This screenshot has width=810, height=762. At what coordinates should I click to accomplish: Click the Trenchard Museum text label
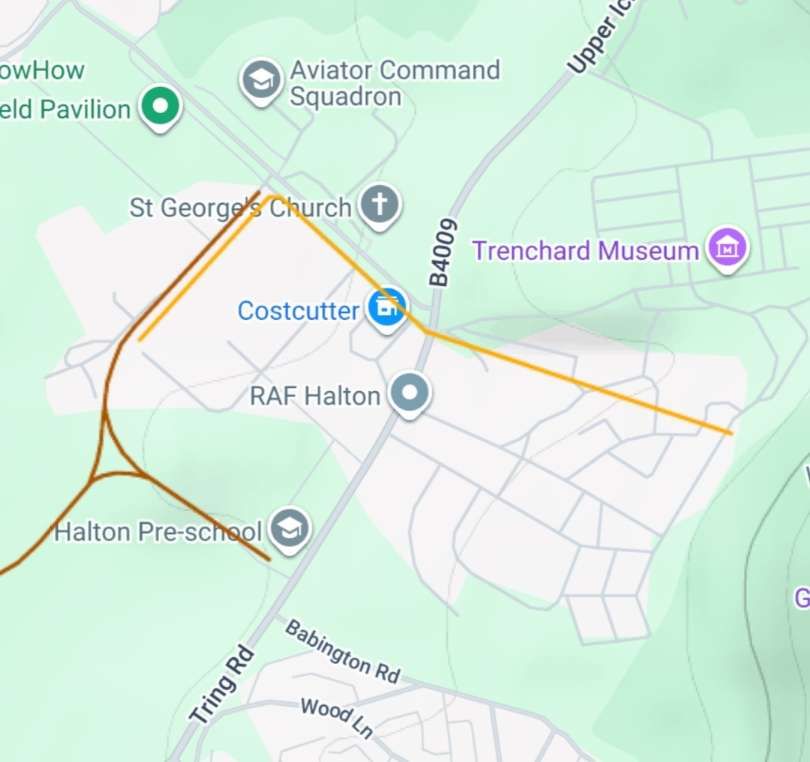click(586, 251)
